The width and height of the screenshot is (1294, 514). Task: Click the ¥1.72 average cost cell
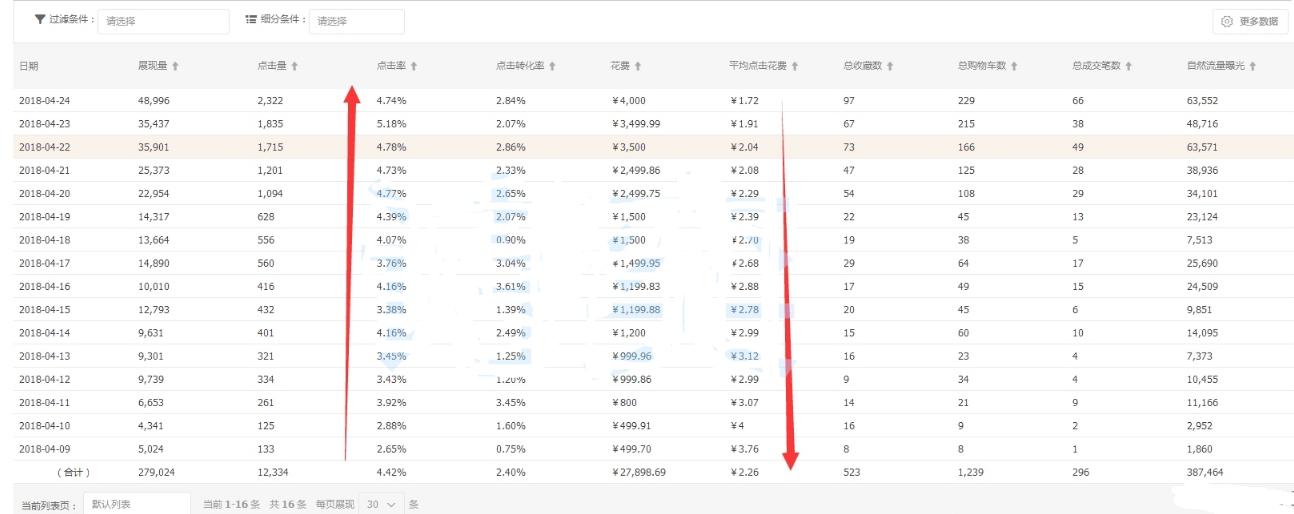coord(745,101)
